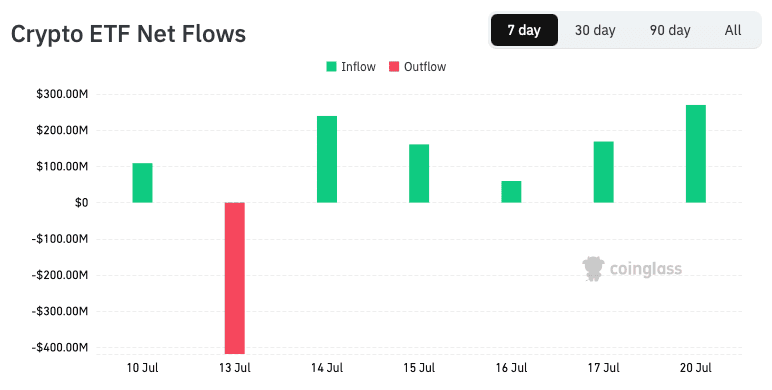
Task: Toggle the Outflow legend red swatch
Action: [x=394, y=66]
